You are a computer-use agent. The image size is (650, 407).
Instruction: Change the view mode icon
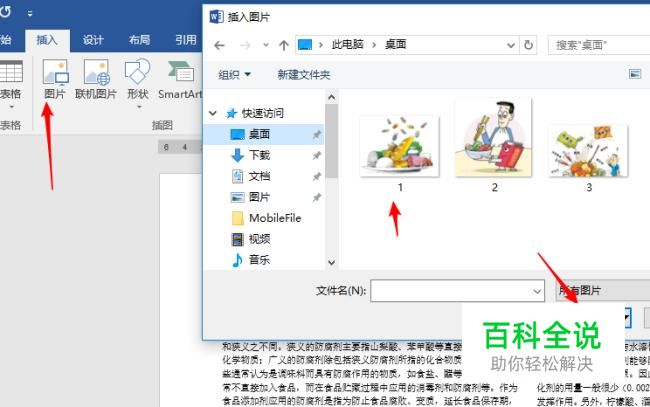tap(635, 74)
